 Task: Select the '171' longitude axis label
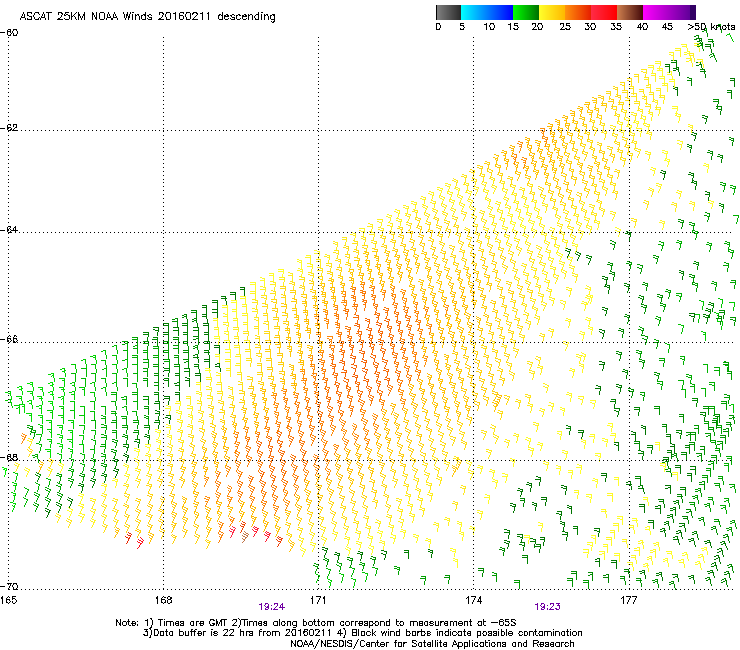(318, 600)
